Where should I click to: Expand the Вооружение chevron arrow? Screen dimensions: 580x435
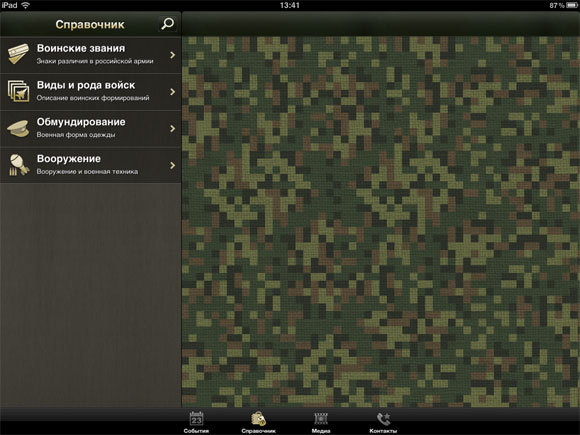172,165
